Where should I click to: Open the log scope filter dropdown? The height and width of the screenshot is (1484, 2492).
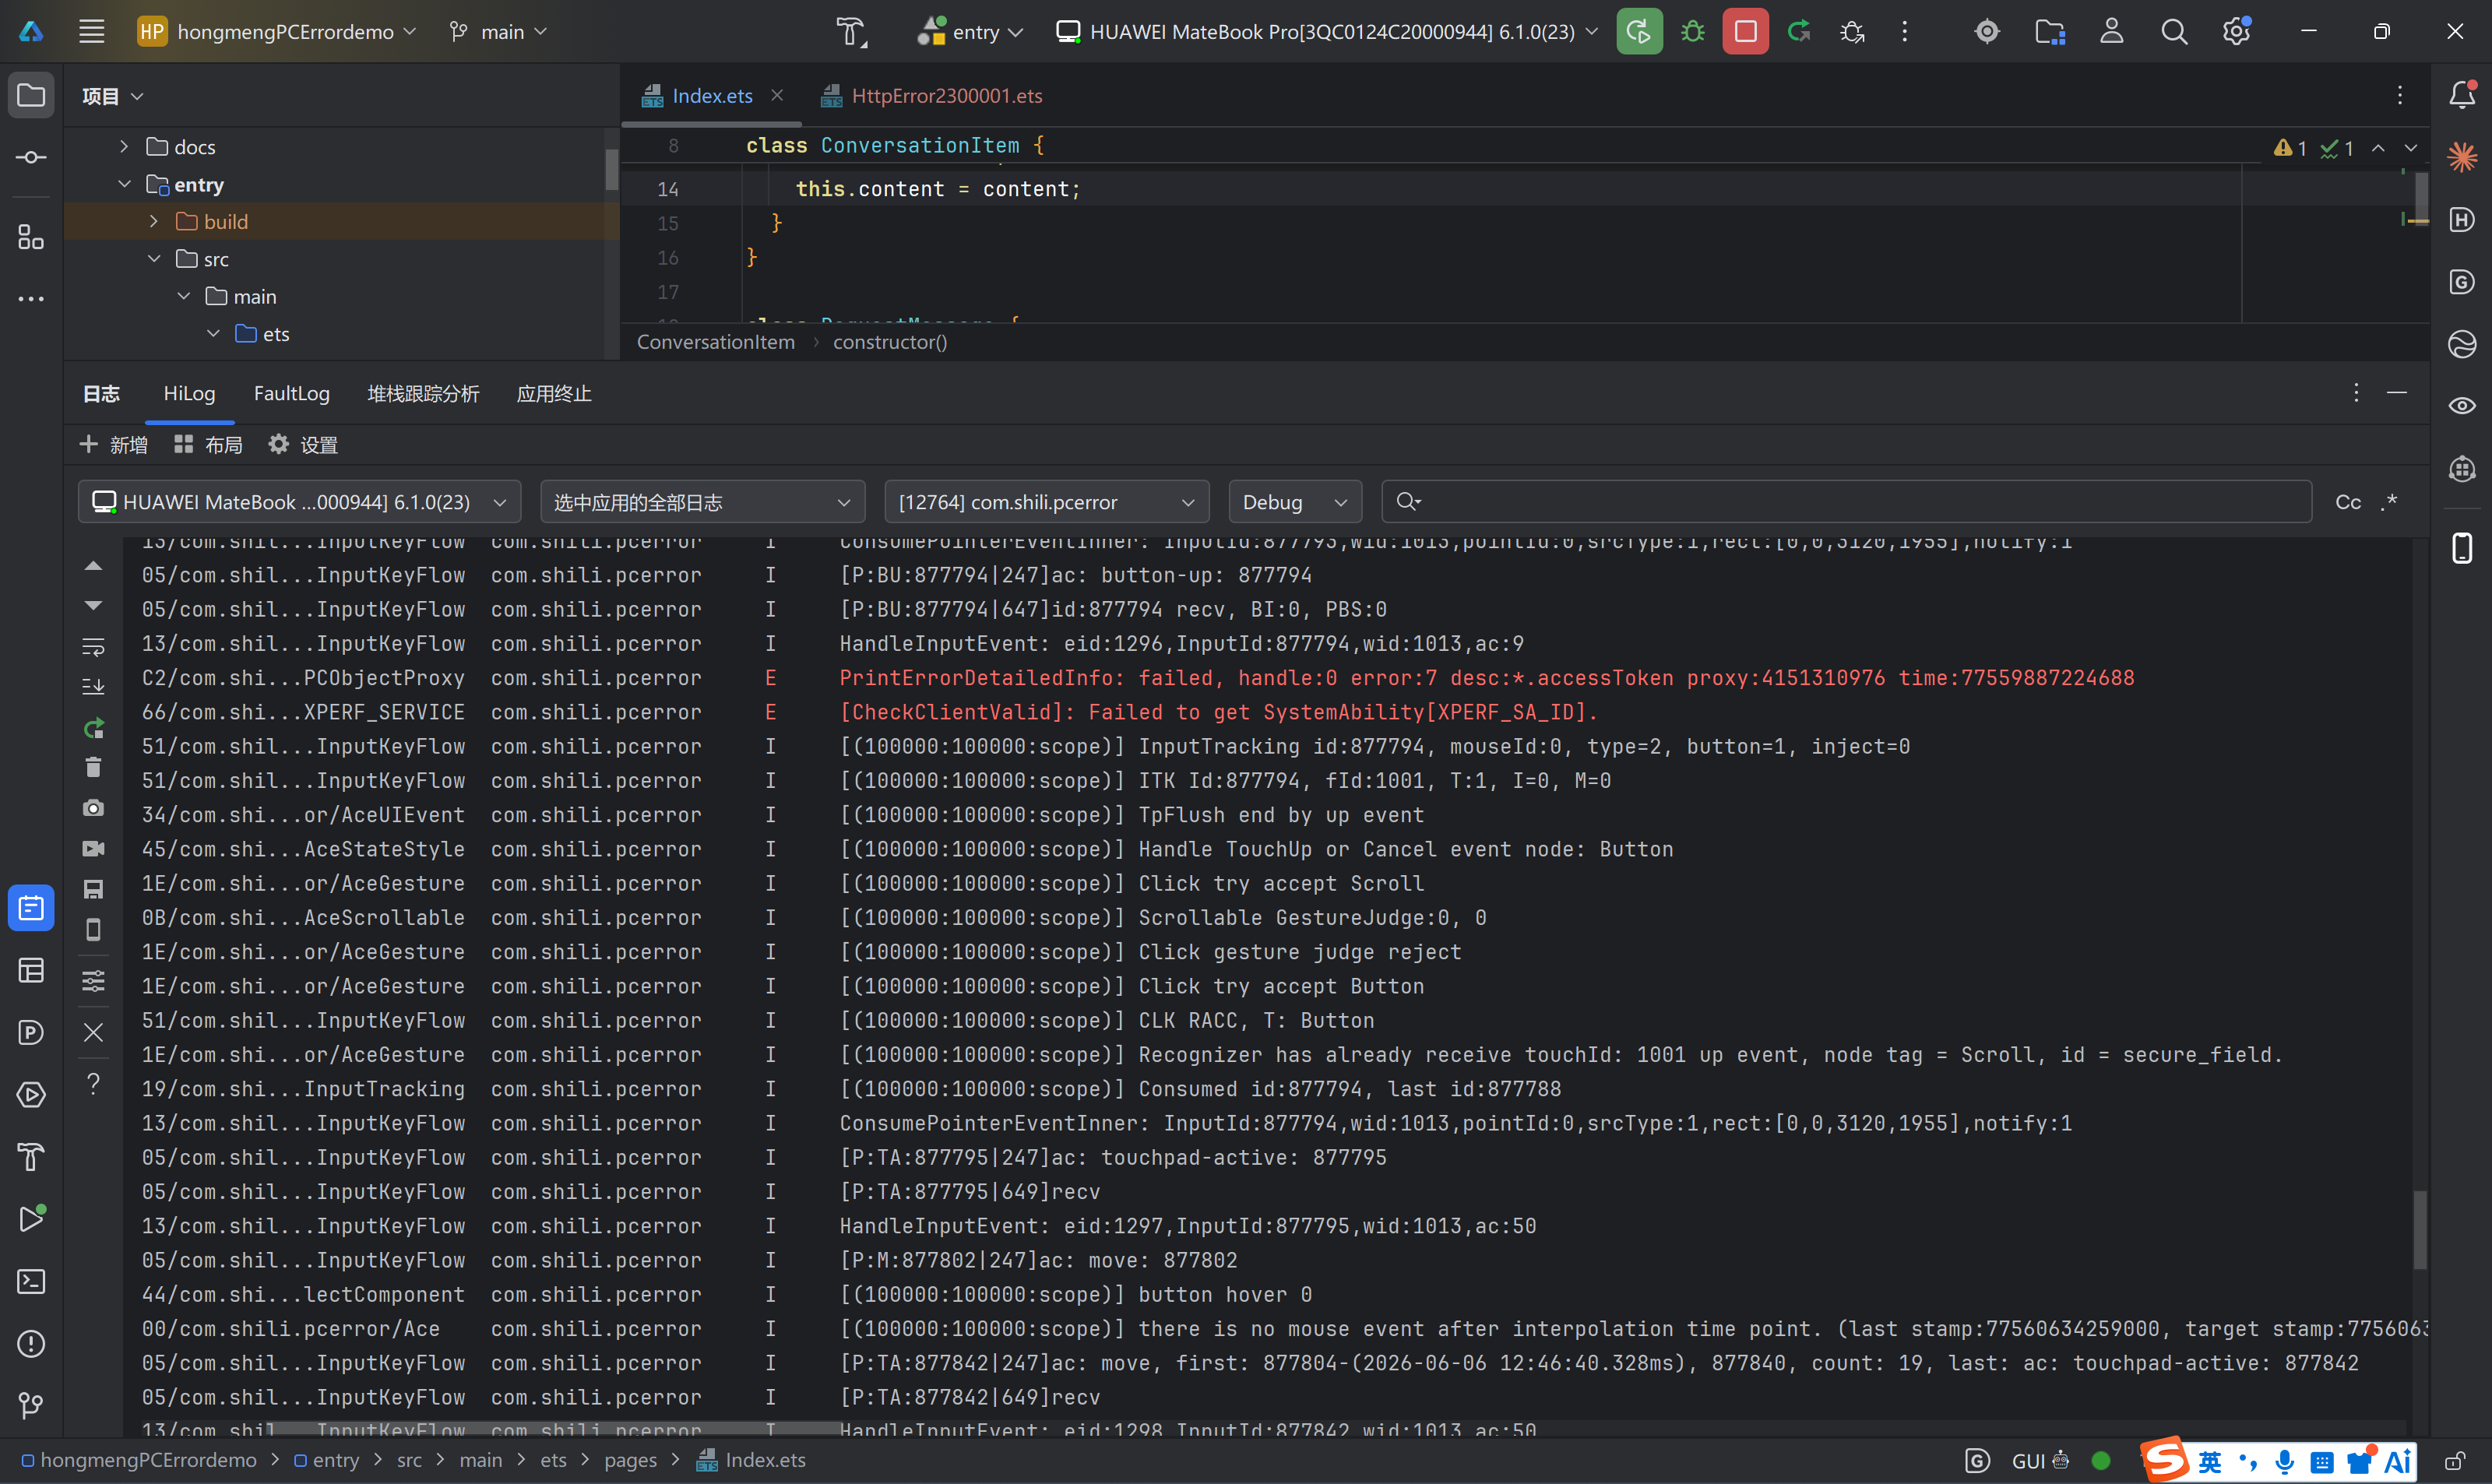702,502
